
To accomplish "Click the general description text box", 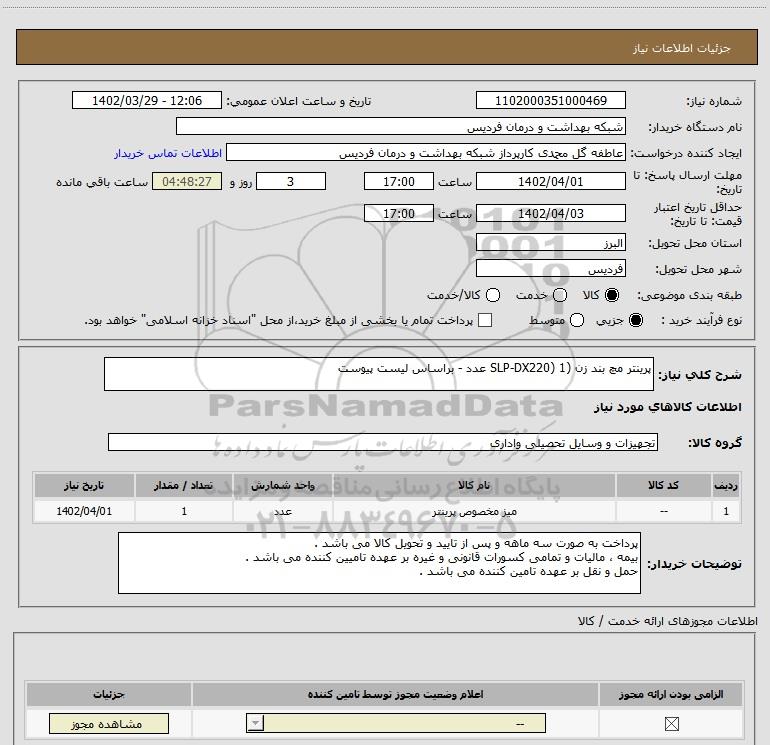I will pyautogui.click(x=379, y=374).
